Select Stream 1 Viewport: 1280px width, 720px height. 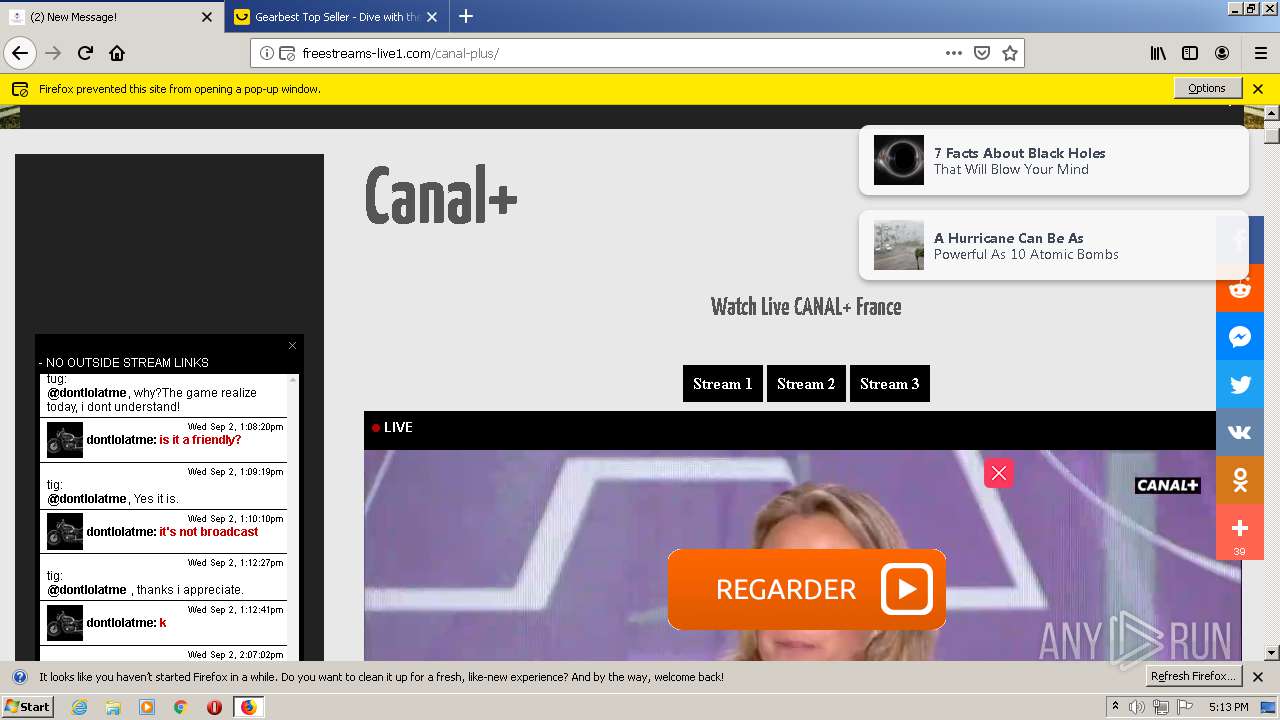coord(723,384)
